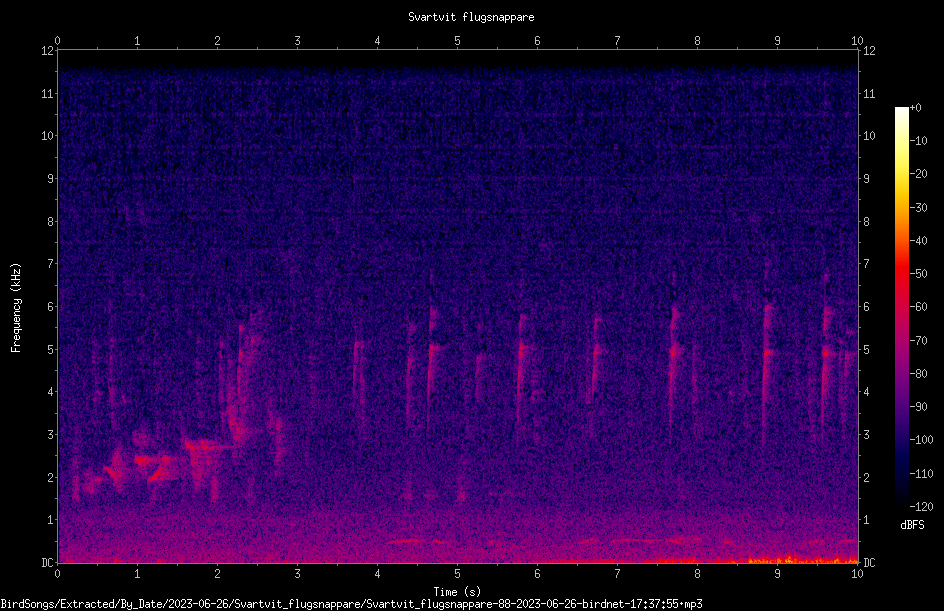The image size is (944, 611).
Task: Click '3' on the lower time axis
Action: click(x=297, y=574)
